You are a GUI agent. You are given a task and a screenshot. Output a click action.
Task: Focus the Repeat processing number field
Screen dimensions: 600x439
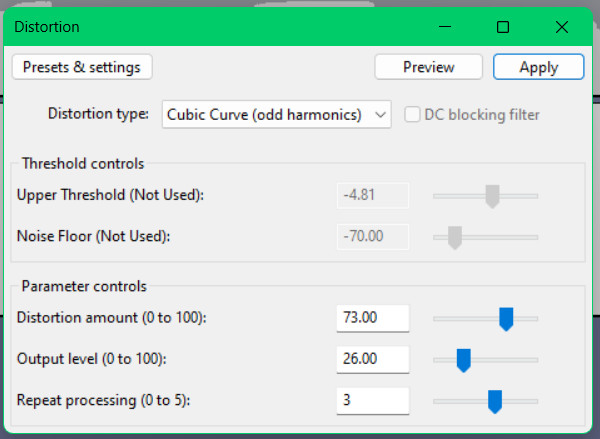373,401
